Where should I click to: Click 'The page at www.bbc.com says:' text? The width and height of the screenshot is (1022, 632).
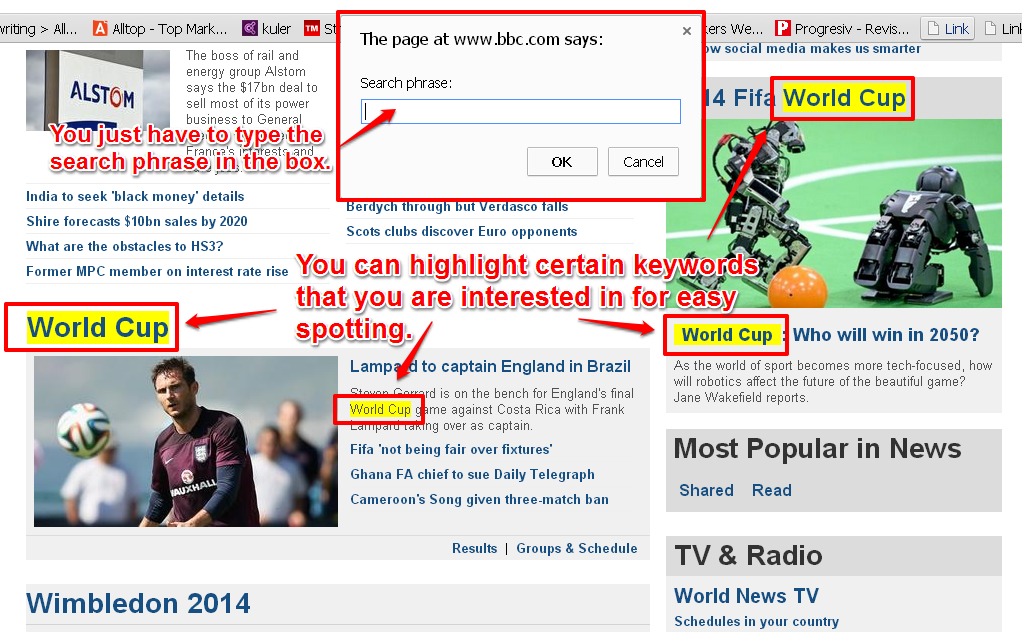(x=482, y=40)
